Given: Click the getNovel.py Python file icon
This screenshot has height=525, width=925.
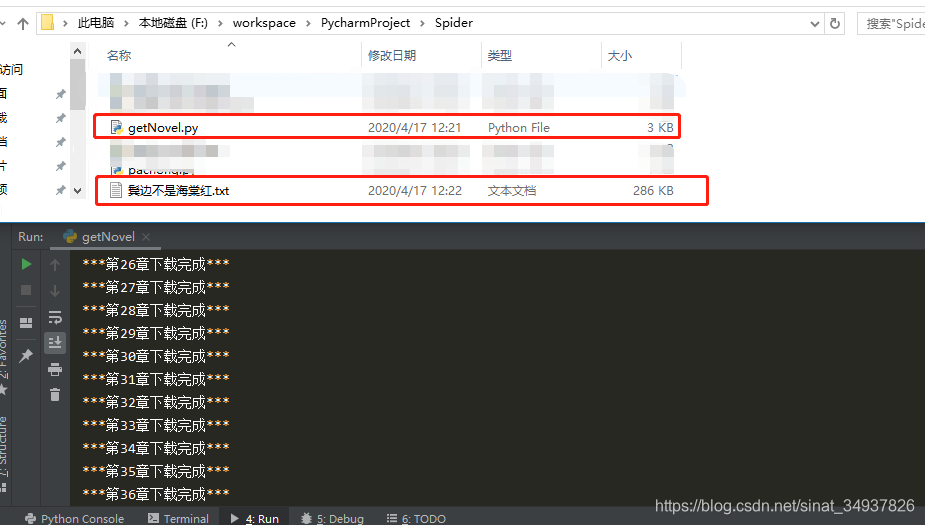Looking at the screenshot, I should coord(116,127).
